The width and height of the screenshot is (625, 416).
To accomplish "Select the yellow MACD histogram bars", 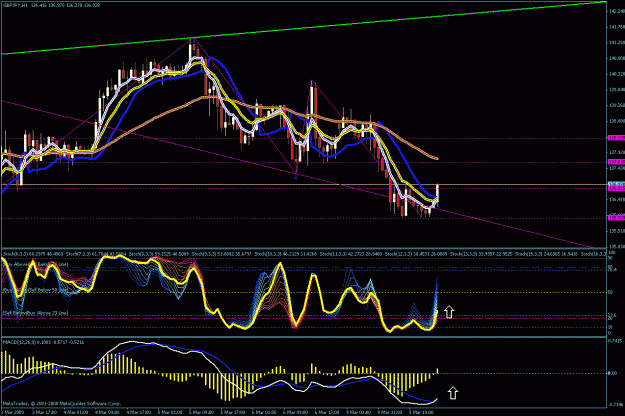I will click(x=228, y=387).
